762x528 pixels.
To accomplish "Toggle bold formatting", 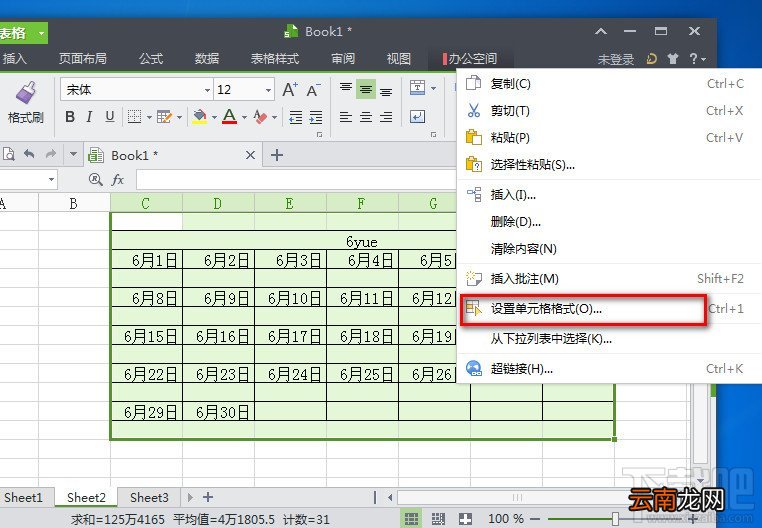I will (70, 117).
